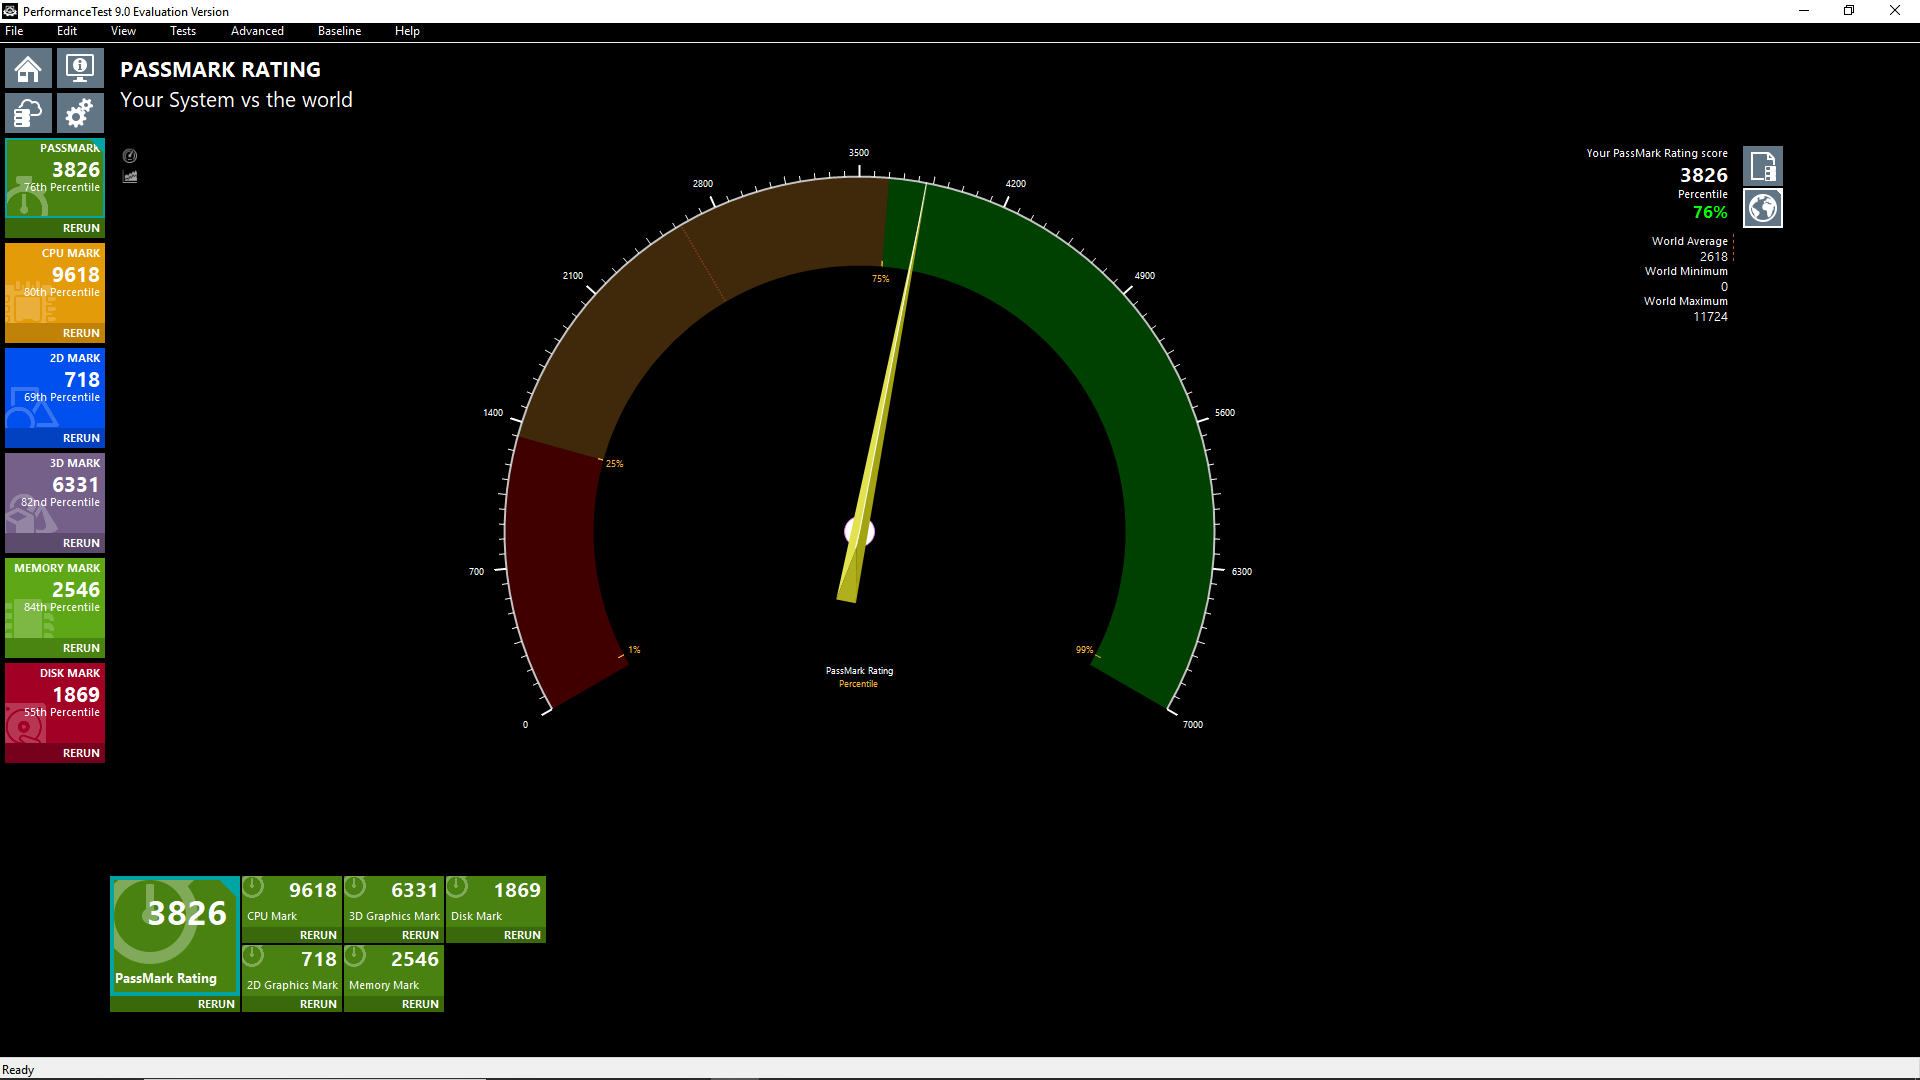
Task: Select the 3D Mark sidebar tile
Action: point(55,490)
